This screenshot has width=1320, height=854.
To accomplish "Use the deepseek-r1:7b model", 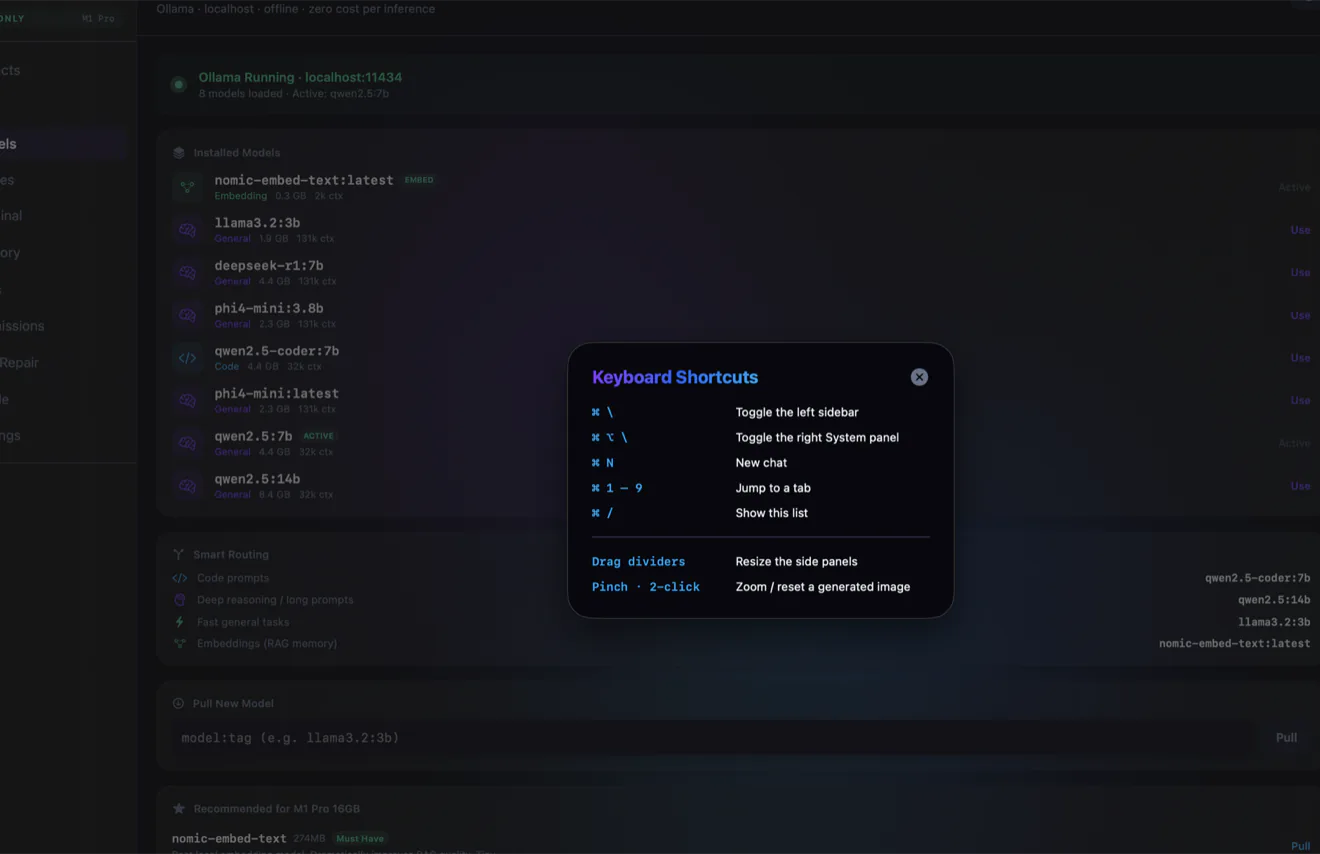I will tap(1300, 272).
